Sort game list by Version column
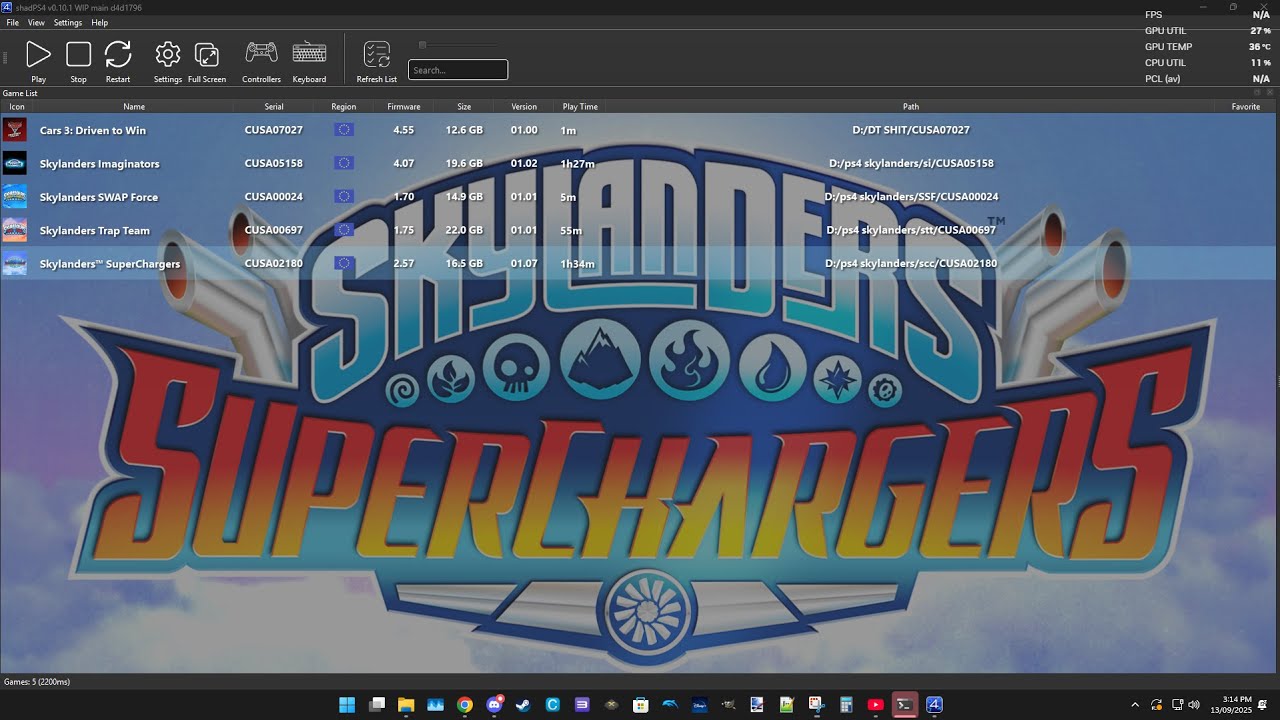 click(x=524, y=106)
